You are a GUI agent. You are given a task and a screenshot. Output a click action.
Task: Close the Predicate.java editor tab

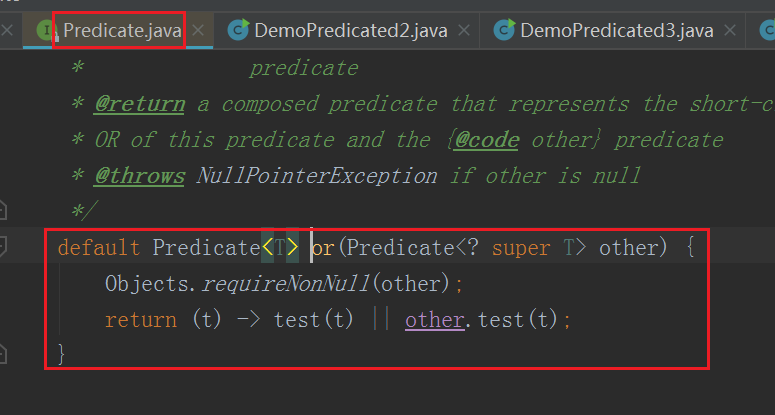(198, 31)
